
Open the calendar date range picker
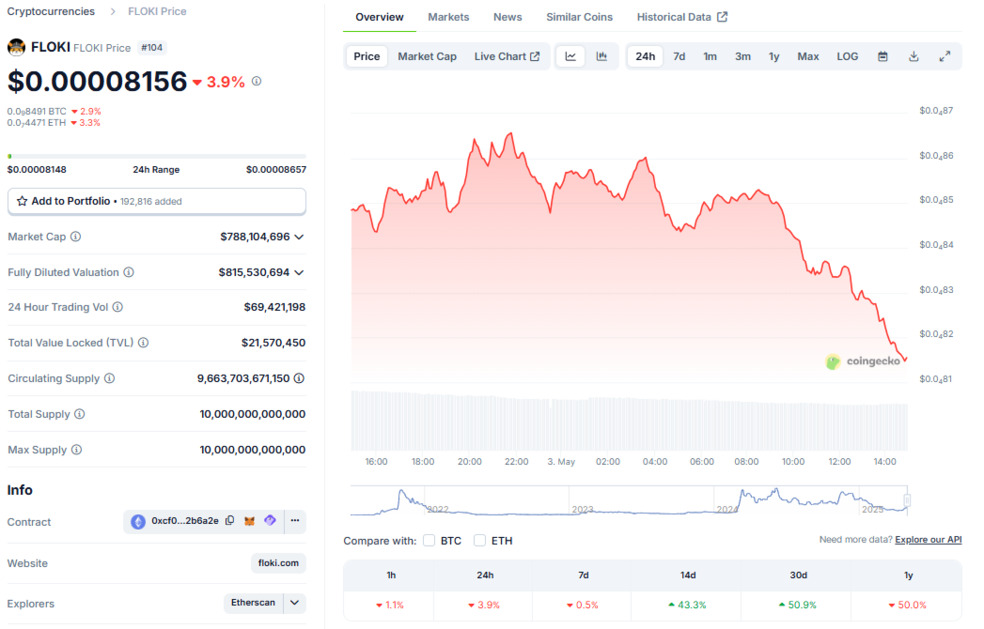pos(882,56)
